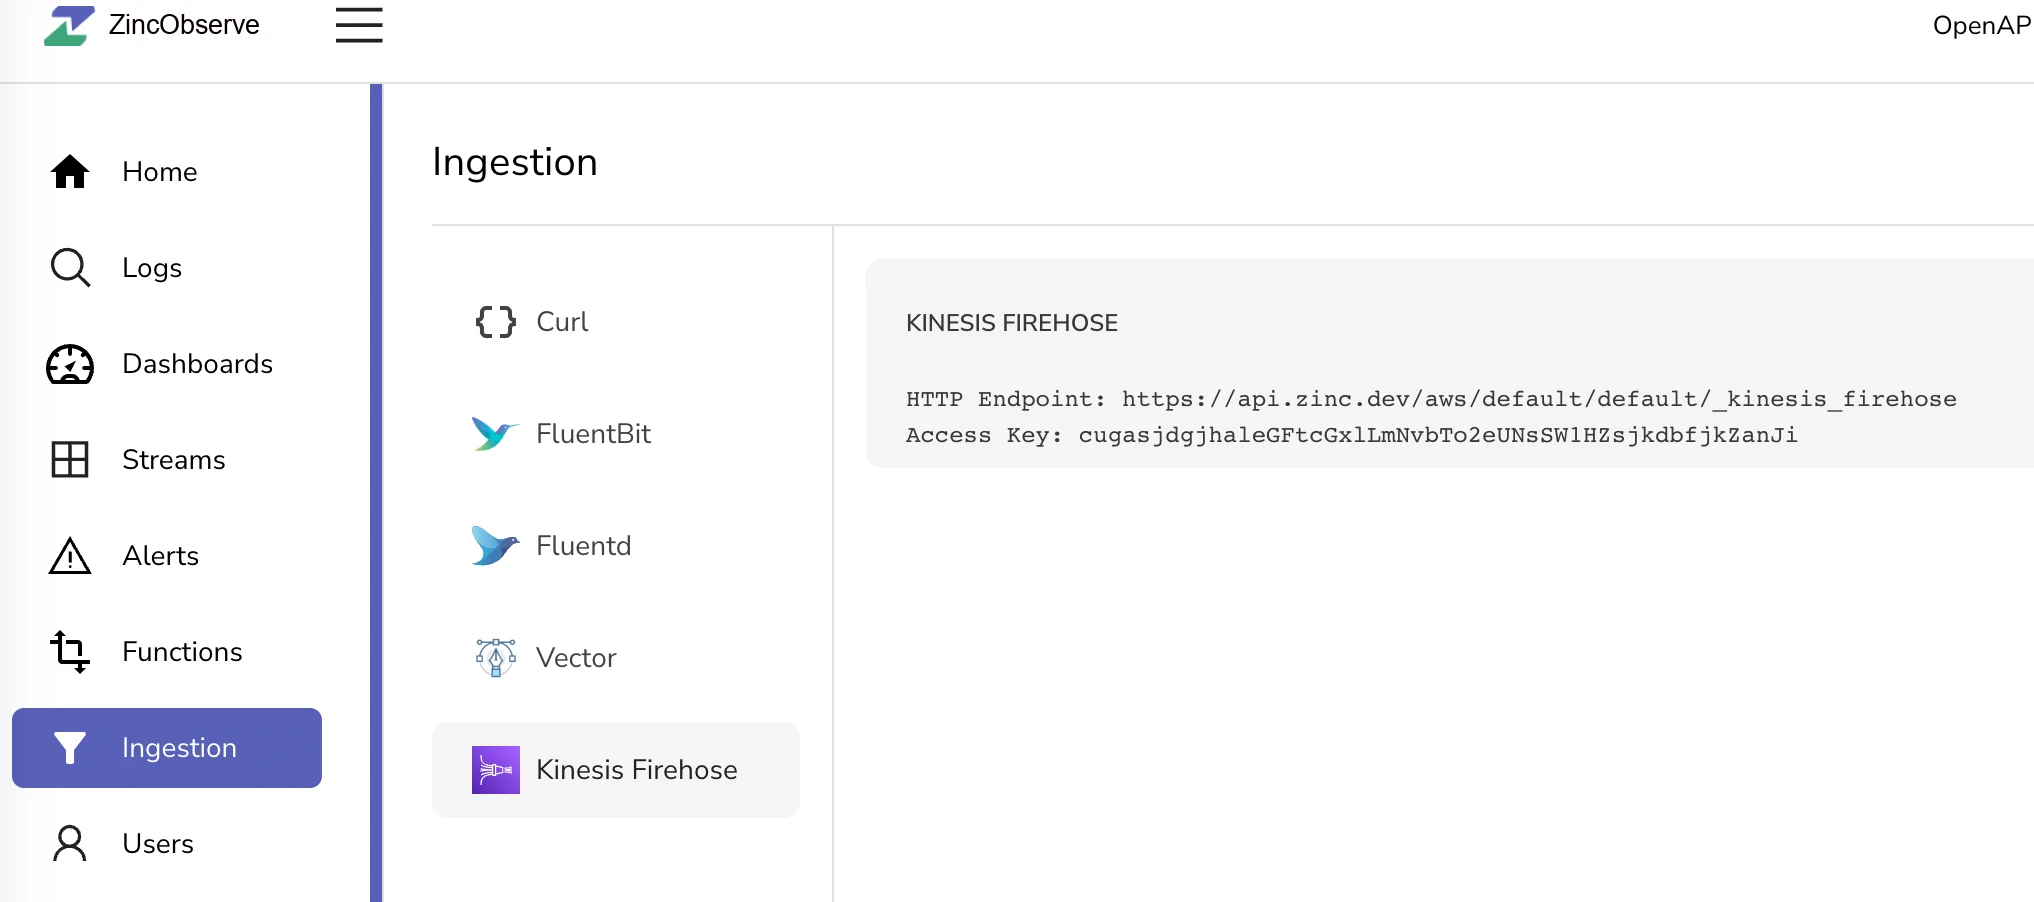Viewport: 2034px width, 902px height.
Task: Select the Users person icon
Action: pyautogui.click(x=70, y=844)
